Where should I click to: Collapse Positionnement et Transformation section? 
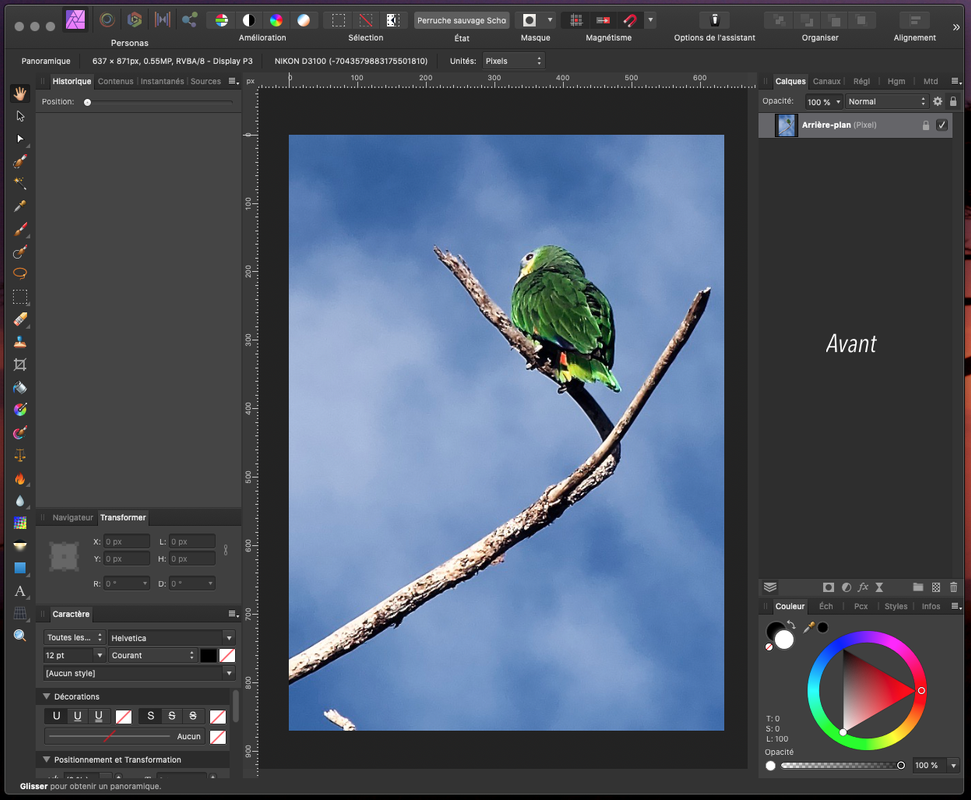coord(46,760)
